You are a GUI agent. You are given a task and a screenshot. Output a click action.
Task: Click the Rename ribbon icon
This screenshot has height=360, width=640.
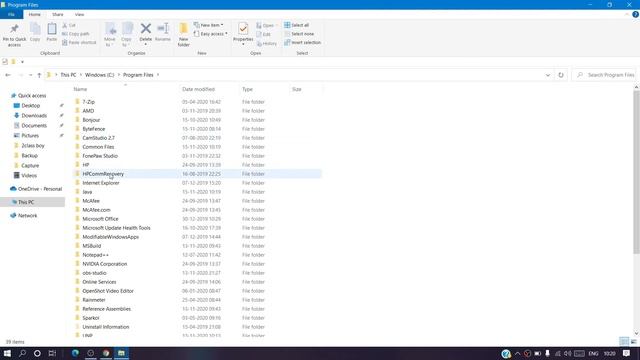(163, 32)
